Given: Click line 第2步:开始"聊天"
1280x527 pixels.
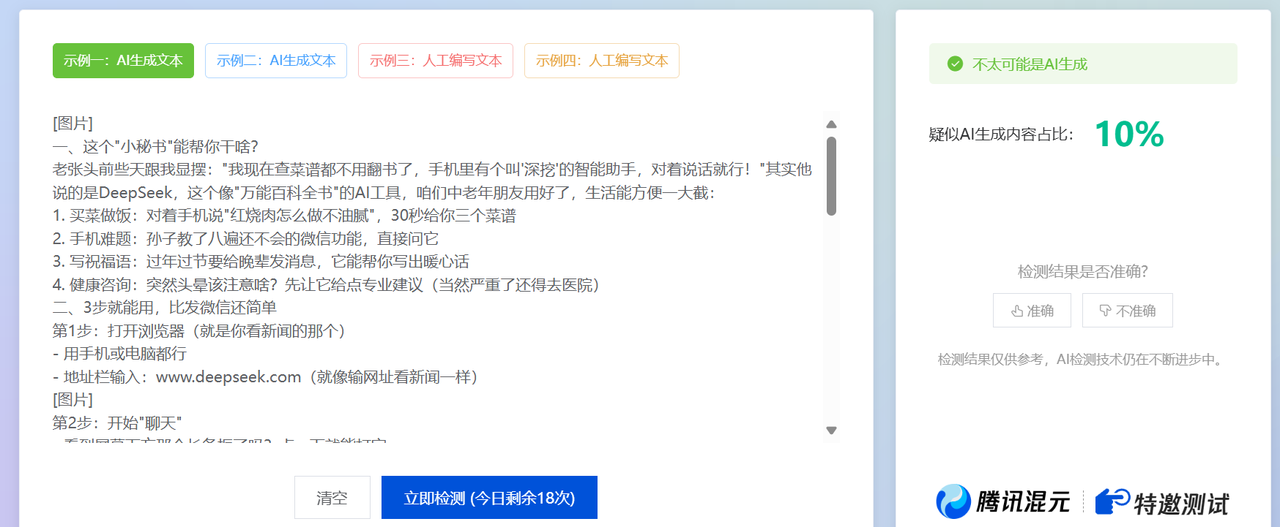Looking at the screenshot, I should 117,423.
